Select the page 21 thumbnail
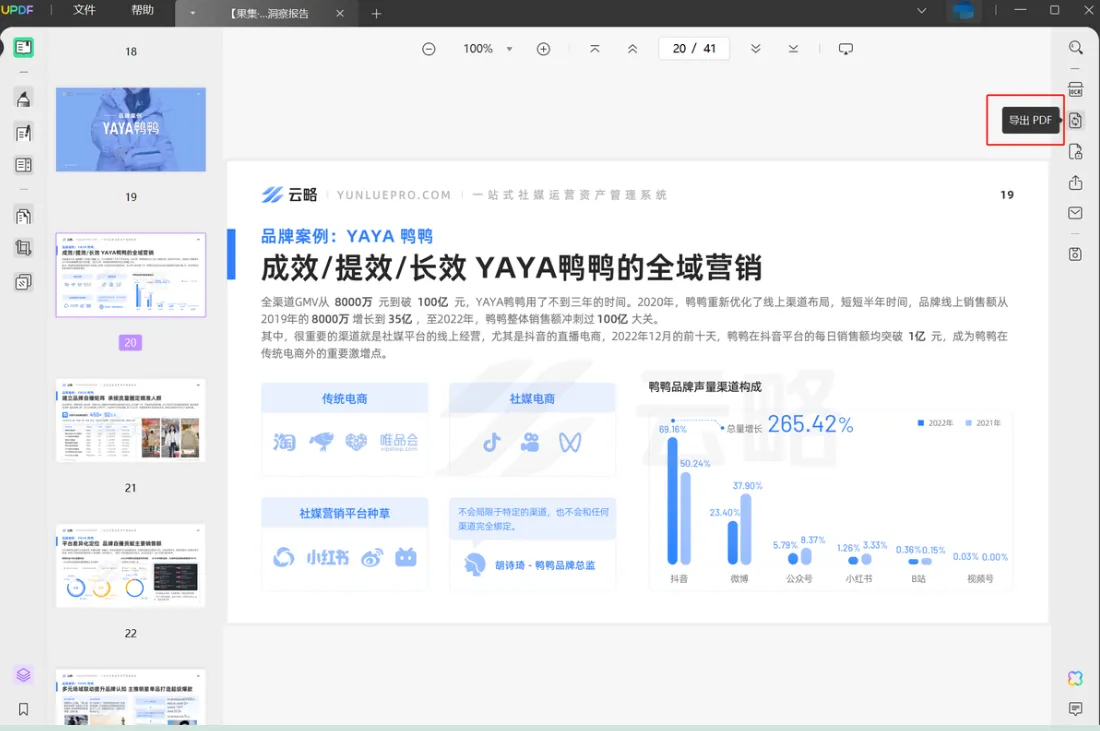Screen dimensions: 1100x731 [131, 420]
